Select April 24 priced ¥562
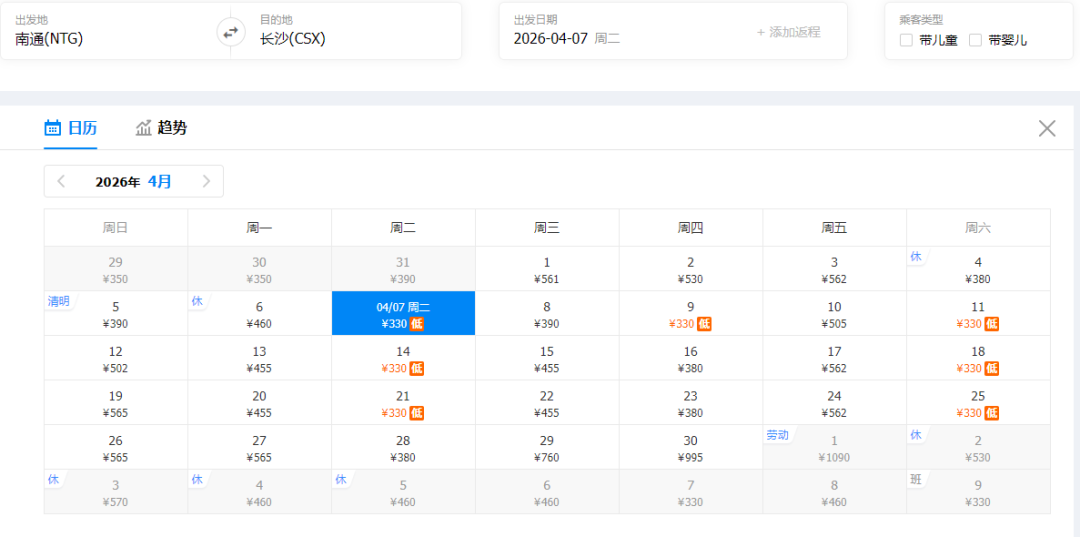This screenshot has height=537, width=1080. coord(834,403)
